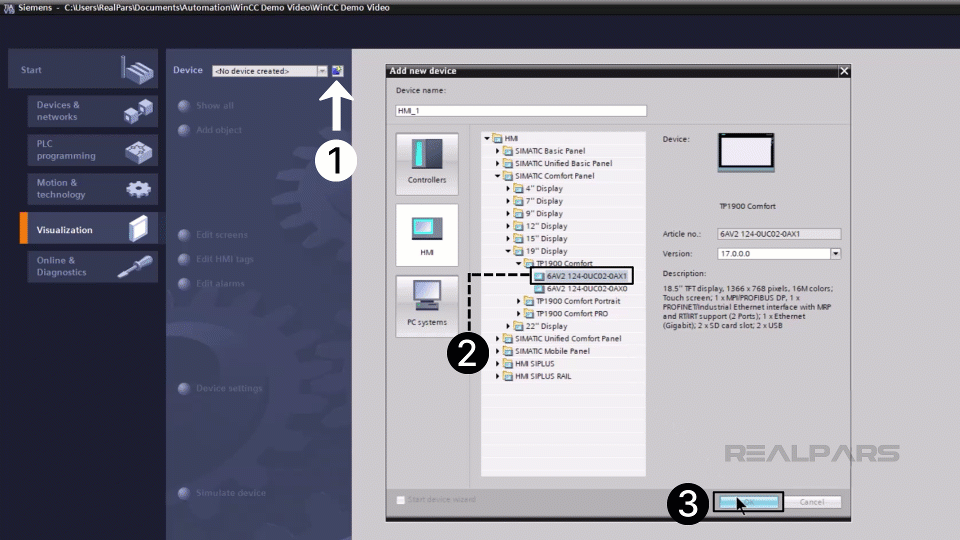Click the Visualization panel icon

click(x=139, y=229)
